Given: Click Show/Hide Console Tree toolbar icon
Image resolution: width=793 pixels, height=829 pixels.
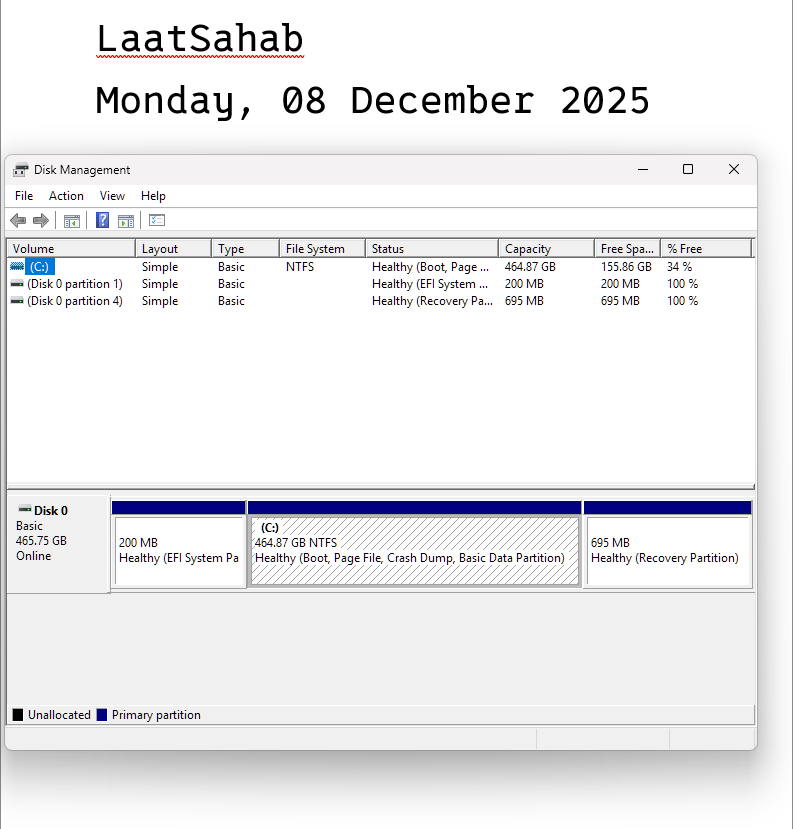Looking at the screenshot, I should 72,220.
